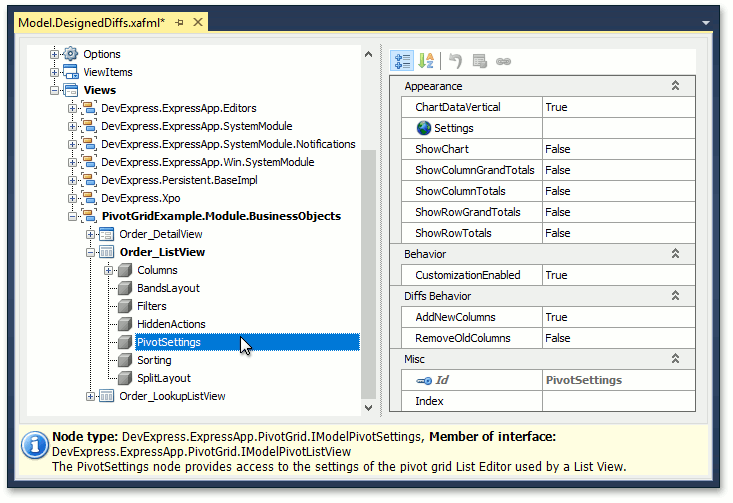The height and width of the screenshot is (503, 733).
Task: Click the chain link toolbar icon
Action: 503,62
